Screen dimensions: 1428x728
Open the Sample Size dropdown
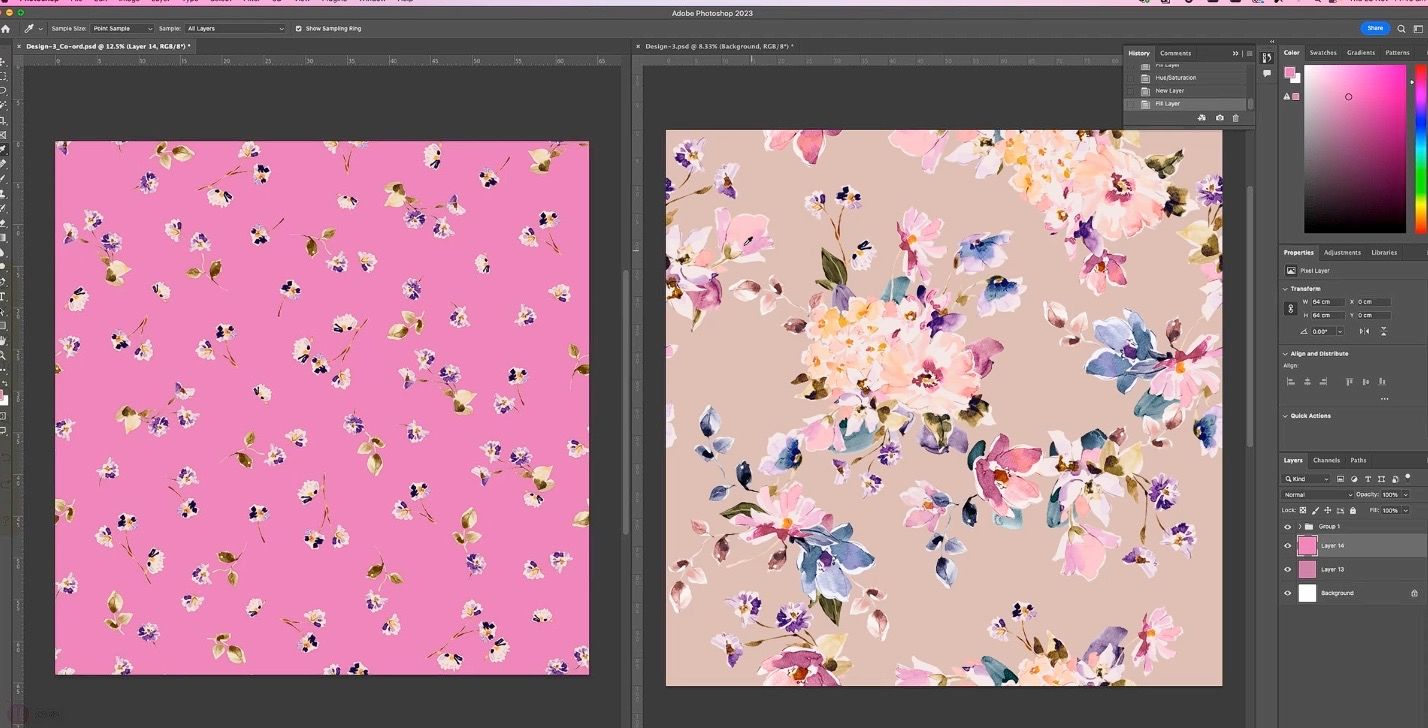(123, 29)
